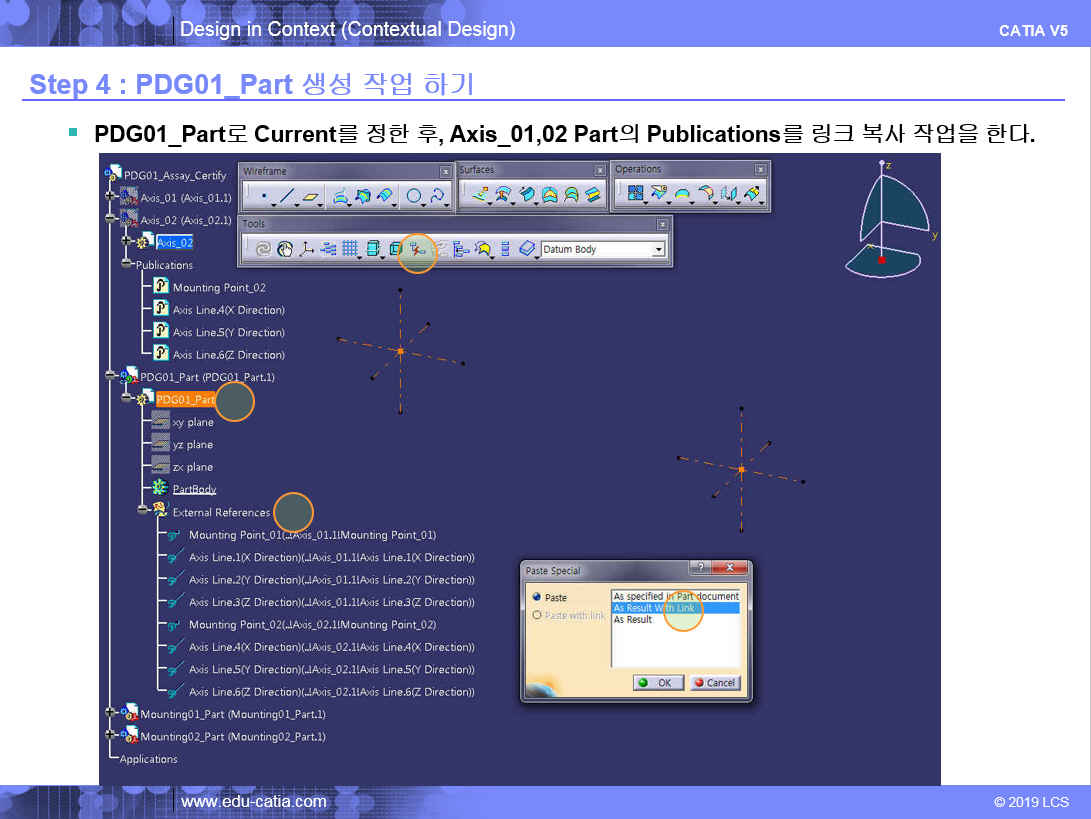
Task: Click the highlighted lightning-bolt icon in Tools toolbar
Action: pyautogui.click(x=416, y=250)
